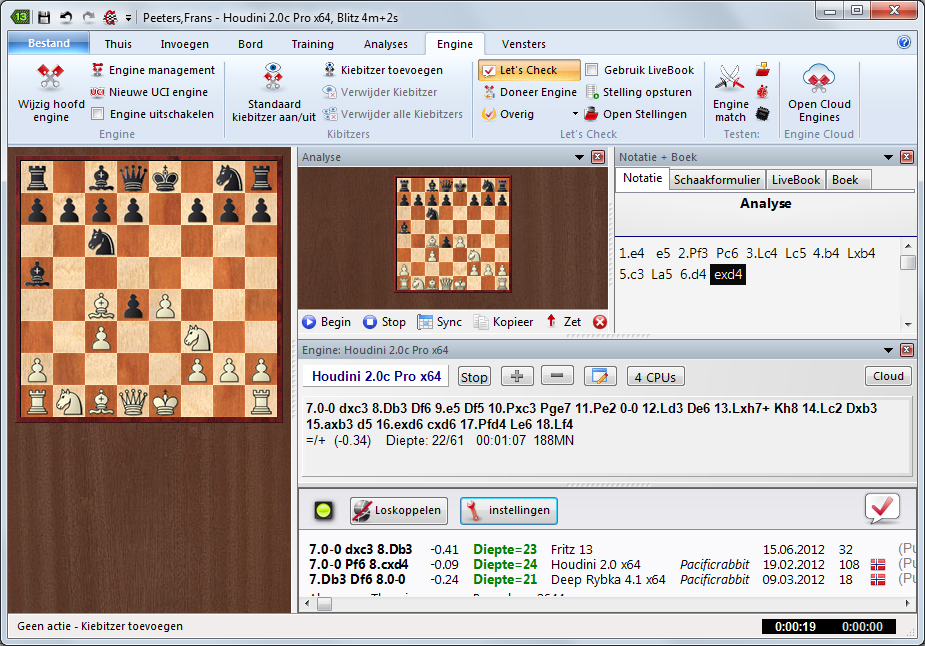Click the green status light in the Let's Check panel
This screenshot has height=646, width=925.
coord(323,510)
